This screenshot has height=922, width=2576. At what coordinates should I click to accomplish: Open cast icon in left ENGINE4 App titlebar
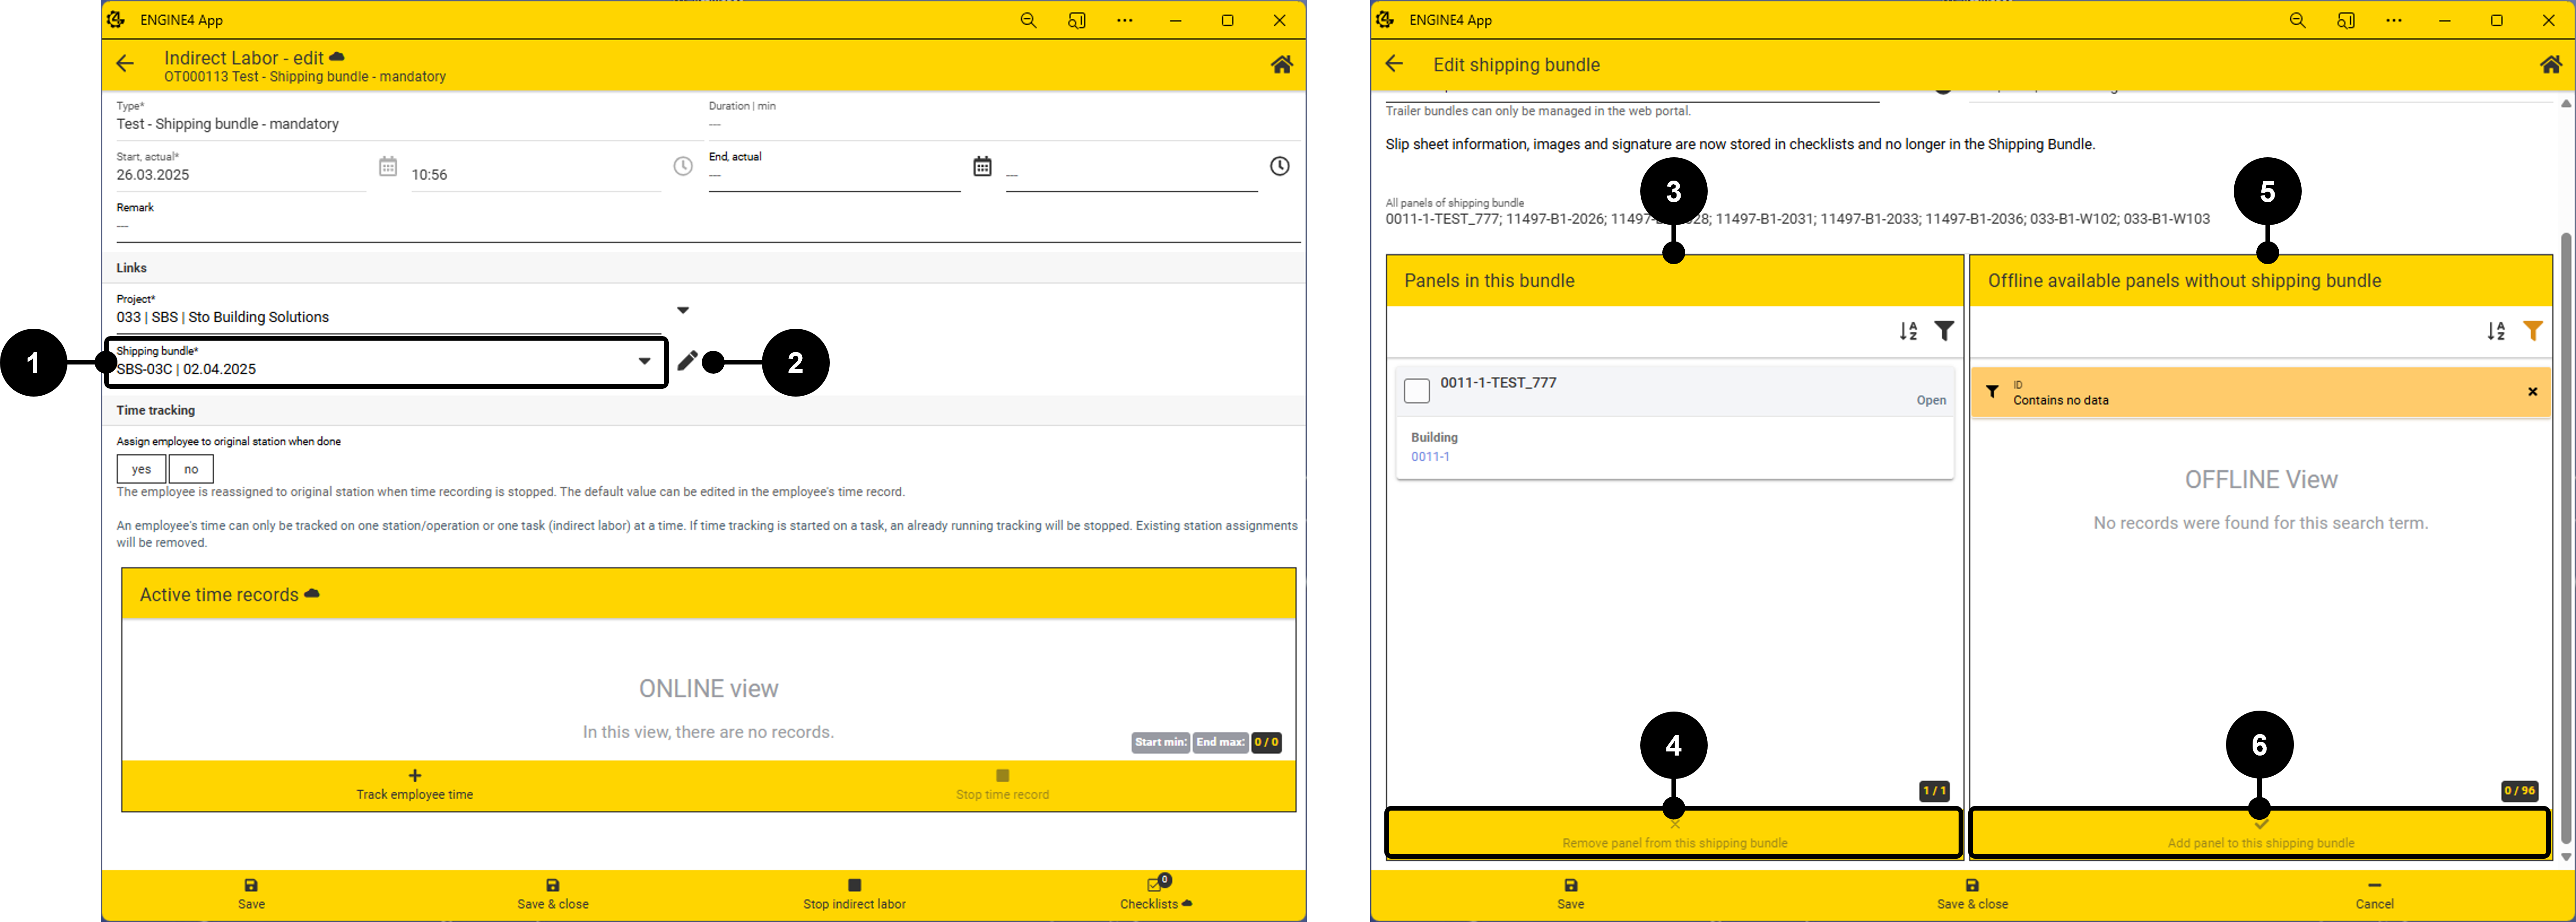click(1077, 20)
